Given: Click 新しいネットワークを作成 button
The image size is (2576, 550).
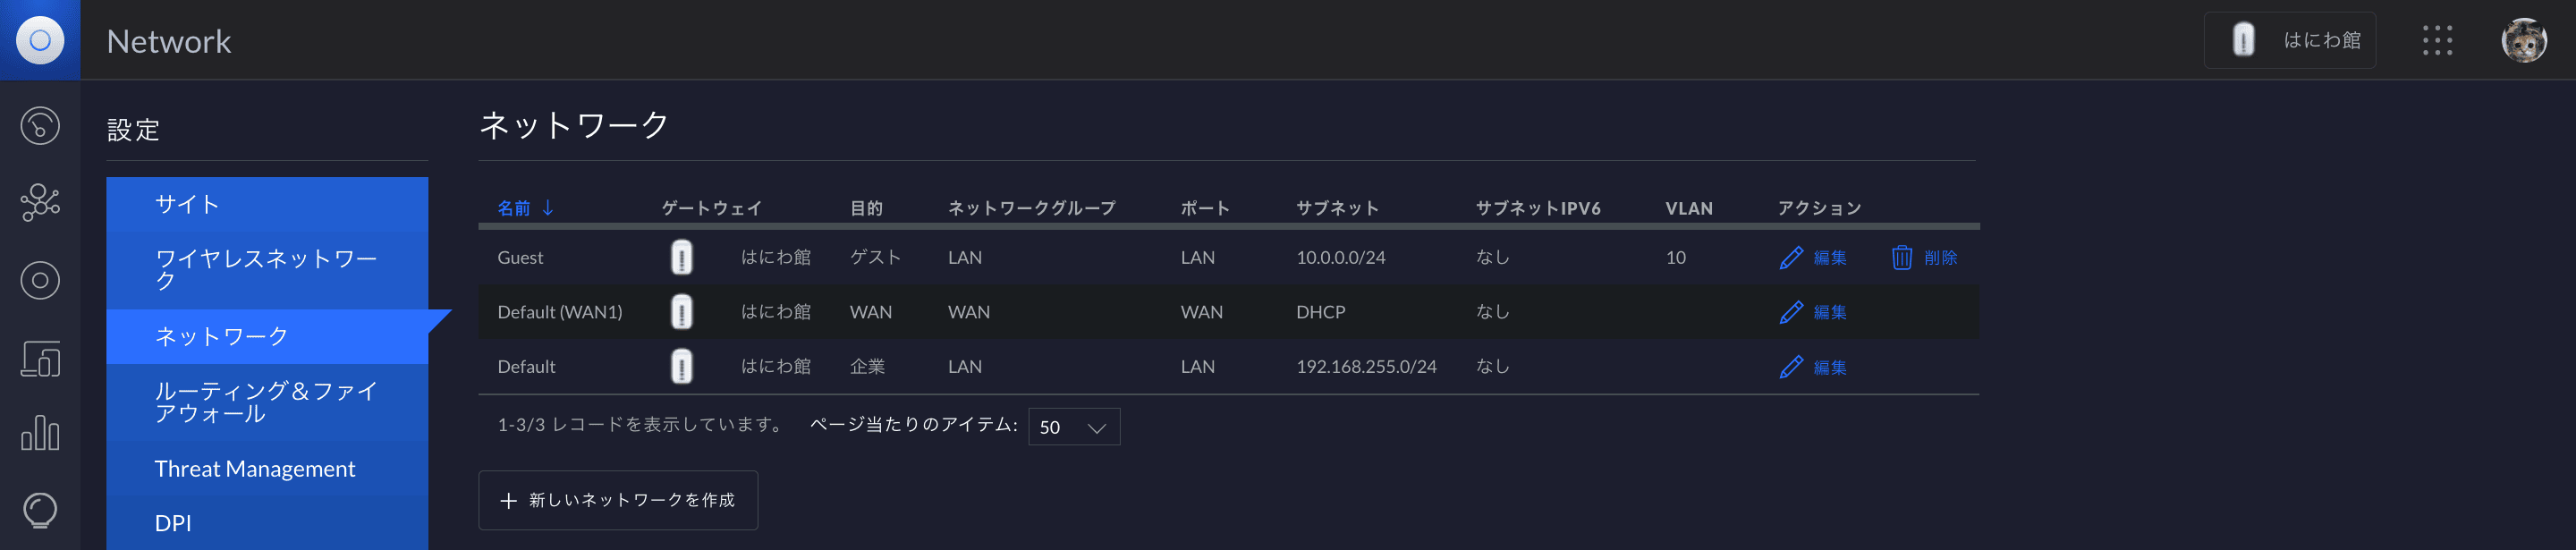Looking at the screenshot, I should tap(618, 500).
